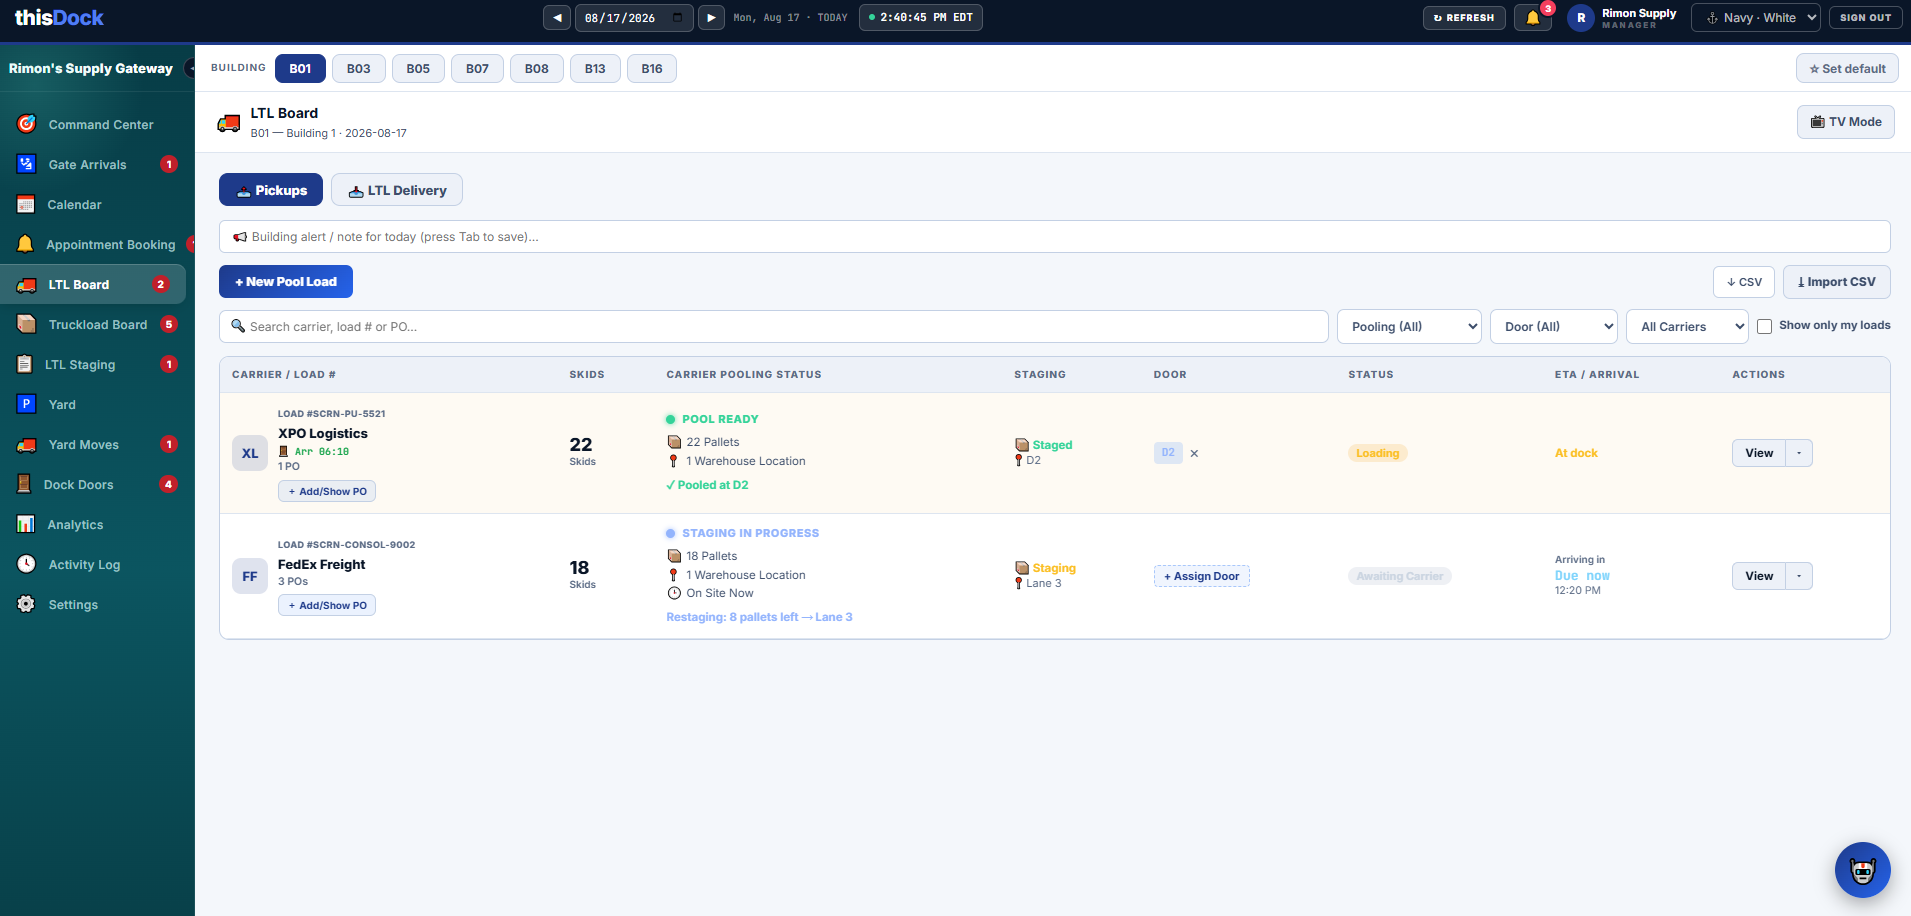Viewport: 1911px width, 916px height.
Task: Open Appointment Booking bell icon in sidebar
Action: point(25,244)
